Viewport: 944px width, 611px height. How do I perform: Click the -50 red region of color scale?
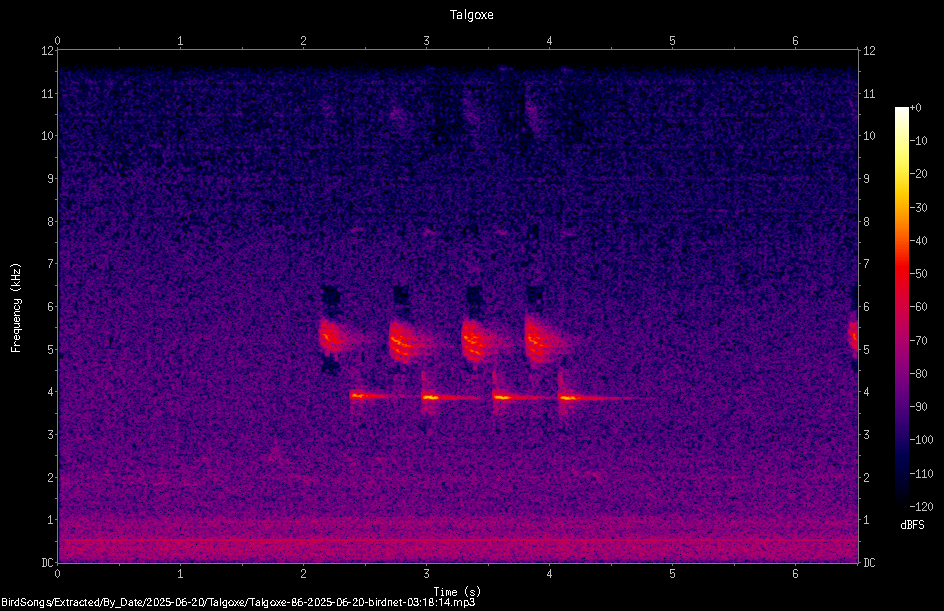click(901, 274)
